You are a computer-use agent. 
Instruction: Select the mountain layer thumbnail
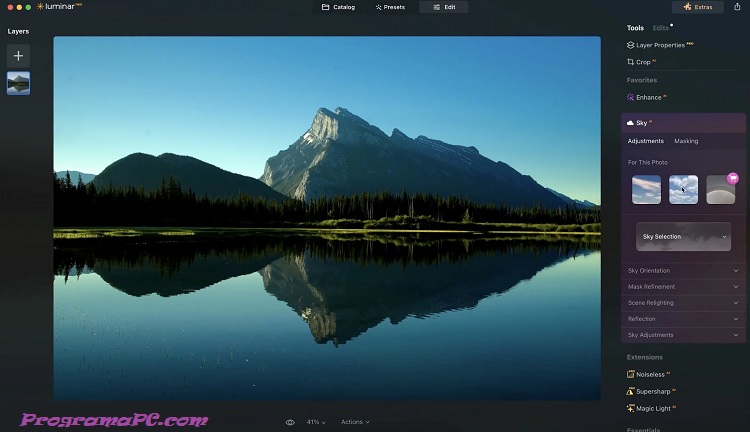18,84
